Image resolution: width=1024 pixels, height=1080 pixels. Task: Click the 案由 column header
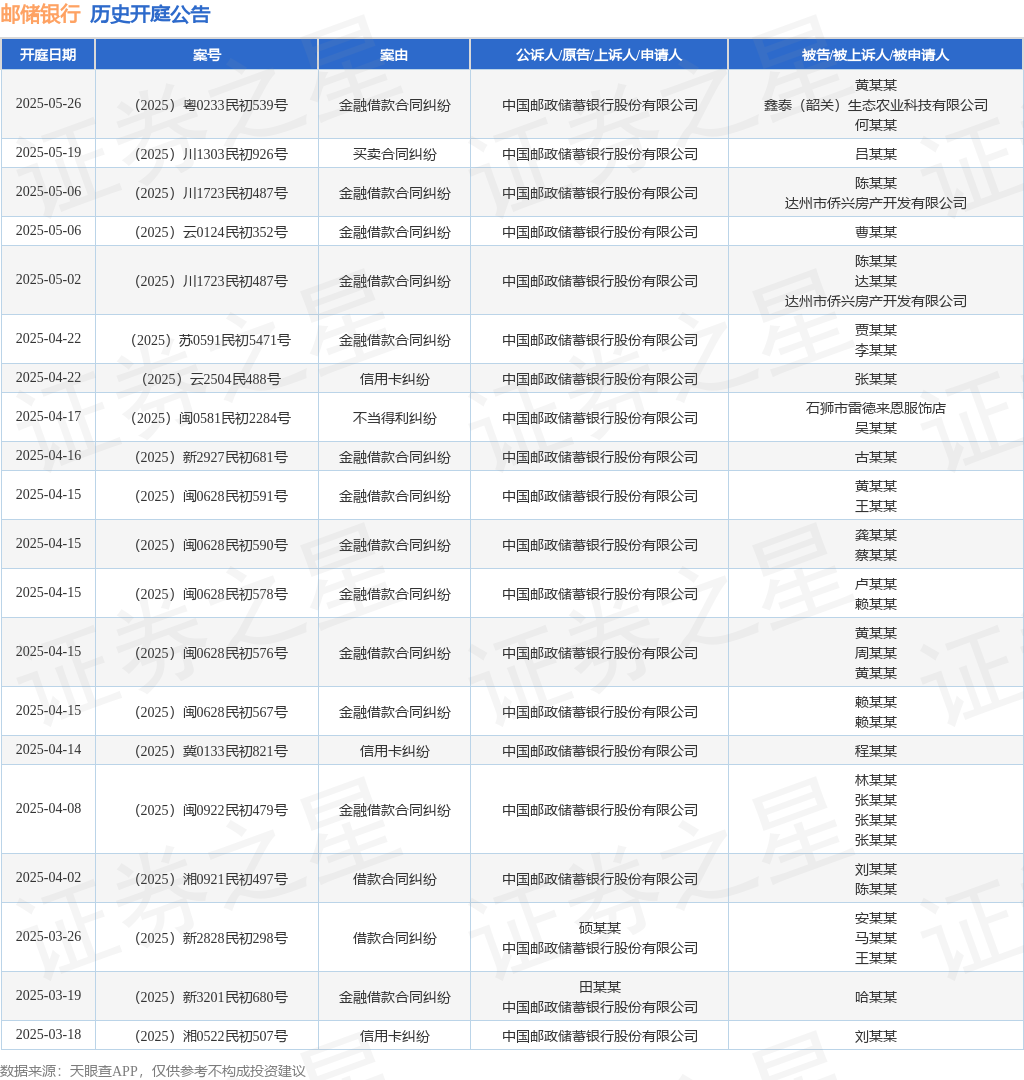pos(394,54)
